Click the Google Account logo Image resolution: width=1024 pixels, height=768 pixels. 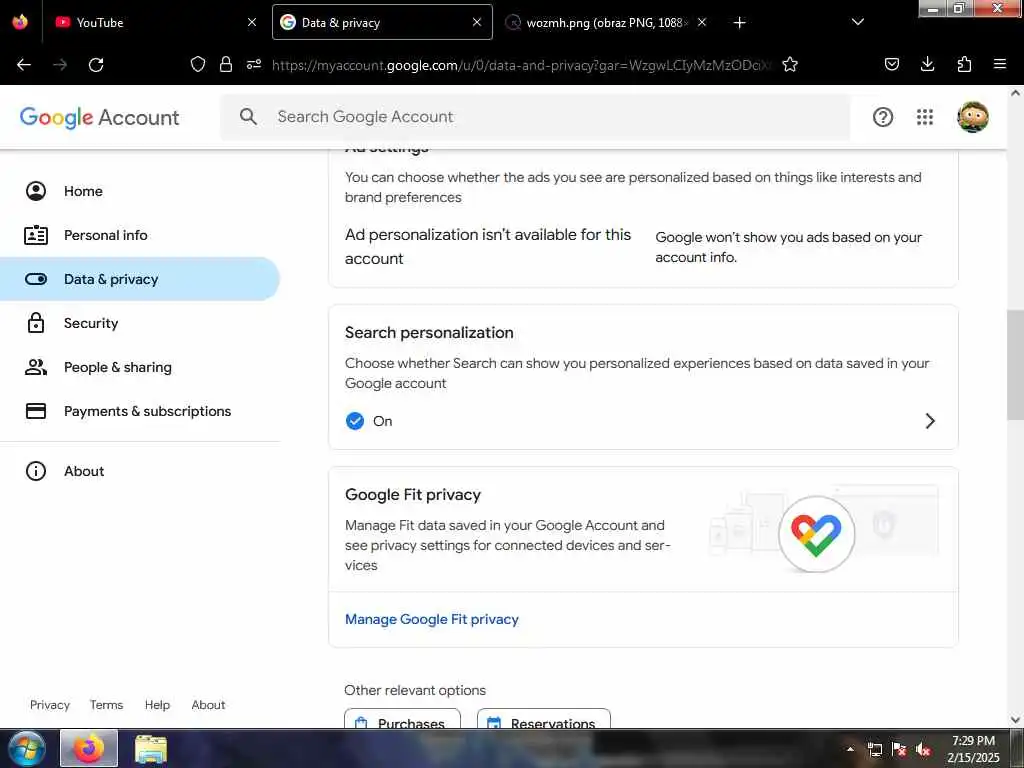pos(99,118)
